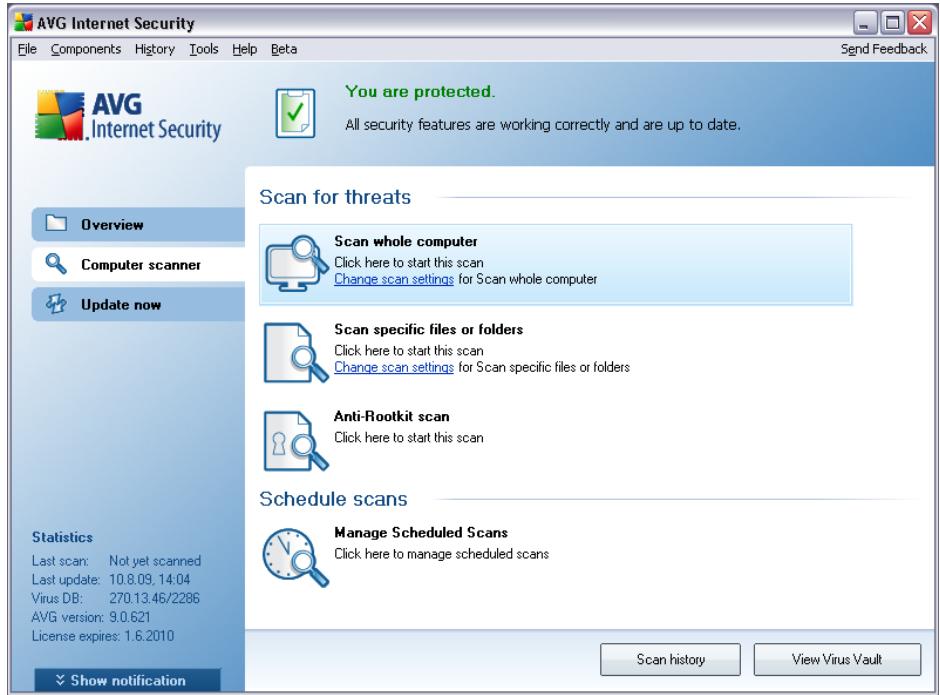
Task: Click the Manage Scheduled Scans clock icon
Action: 296,557
